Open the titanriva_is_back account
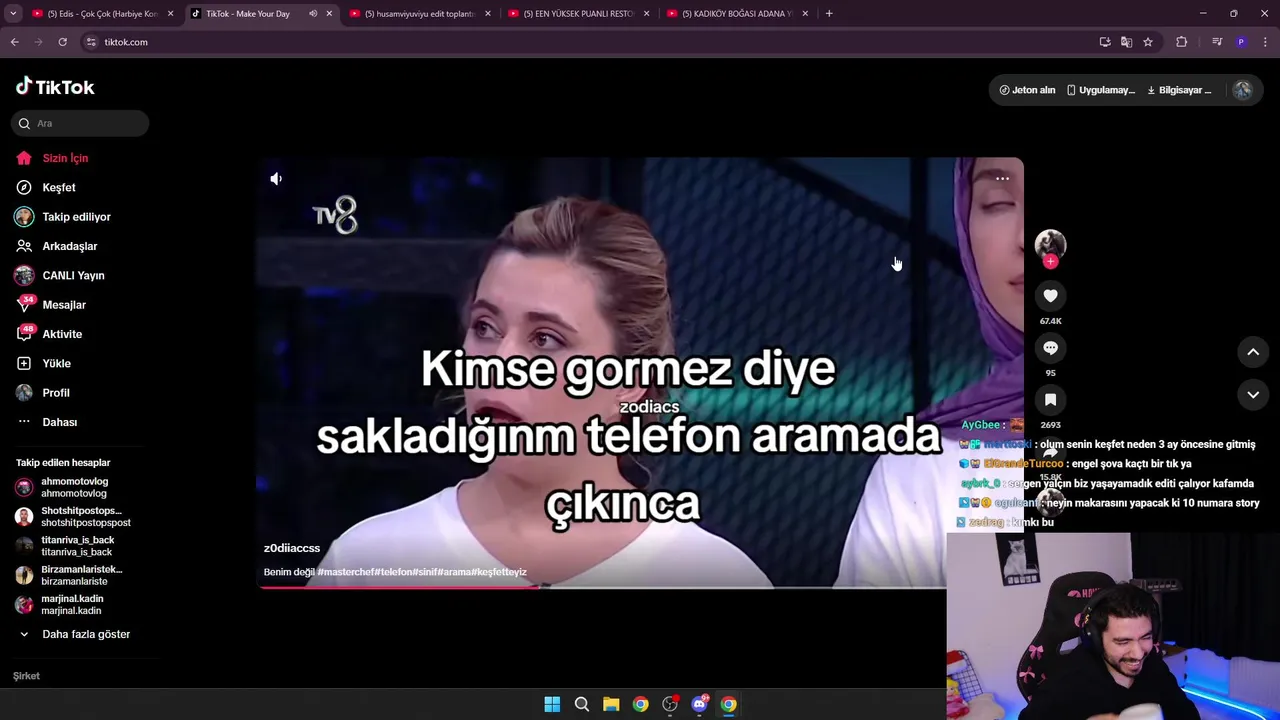1280x720 pixels. coord(77,546)
